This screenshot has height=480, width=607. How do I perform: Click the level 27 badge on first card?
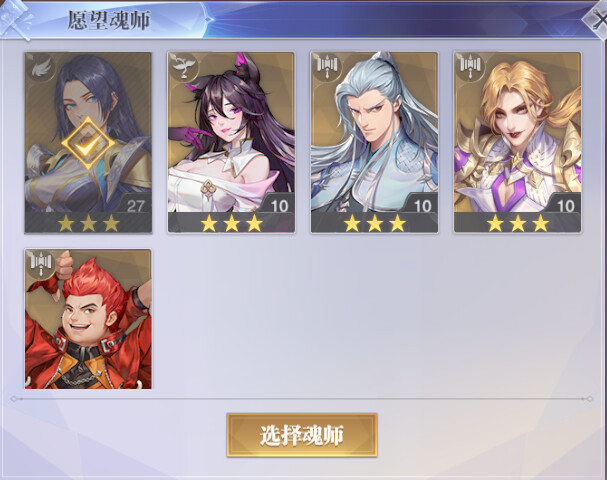pos(134,204)
